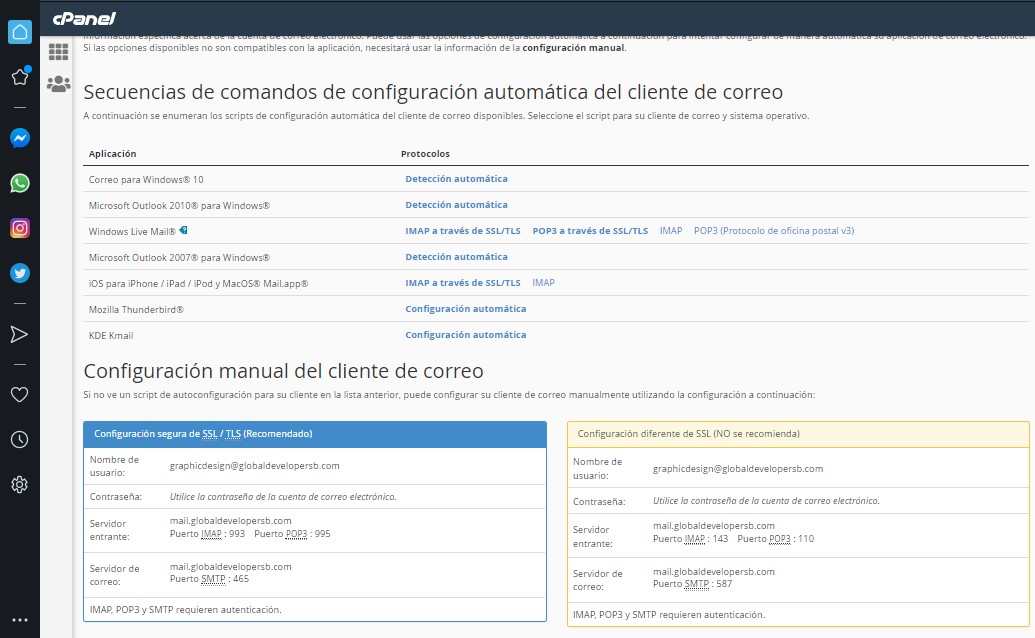This screenshot has height=638, width=1035.
Task: Open the heart icon in sidebar
Action: click(x=19, y=394)
